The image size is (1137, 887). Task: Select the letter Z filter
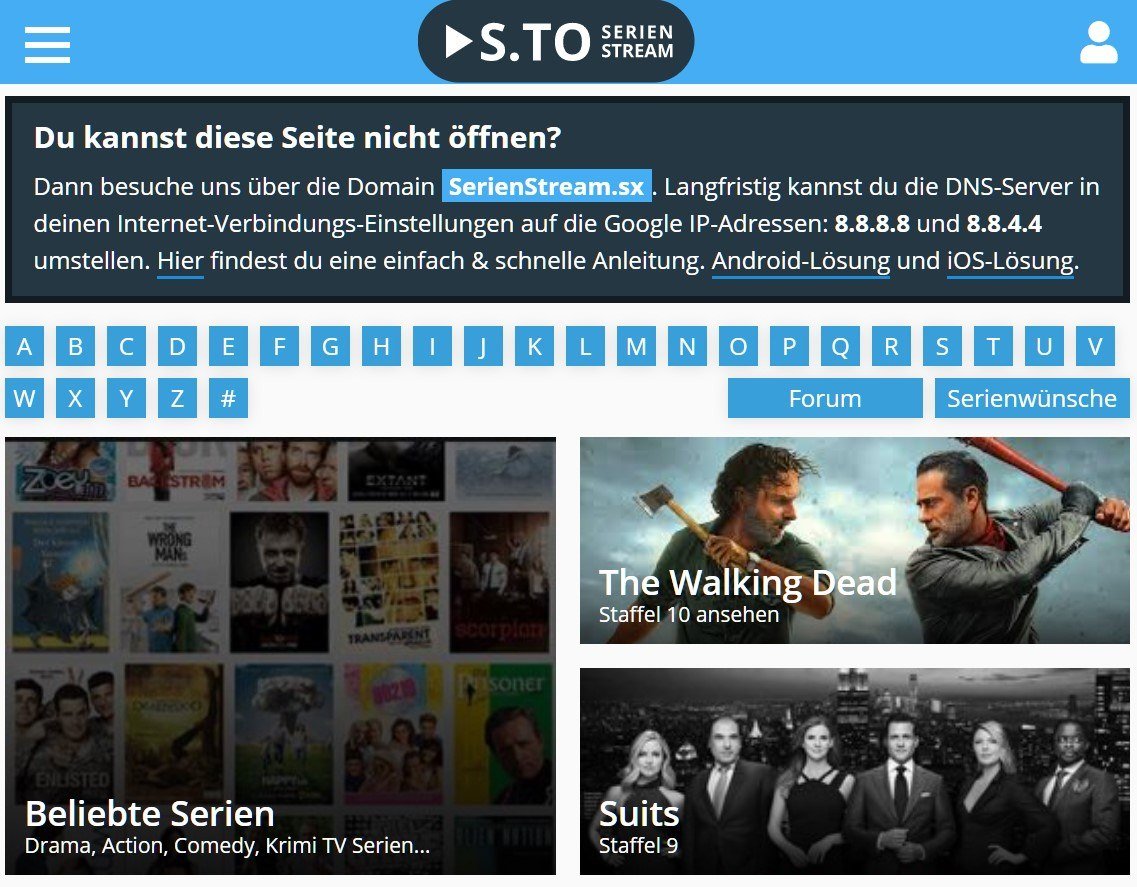(x=178, y=398)
